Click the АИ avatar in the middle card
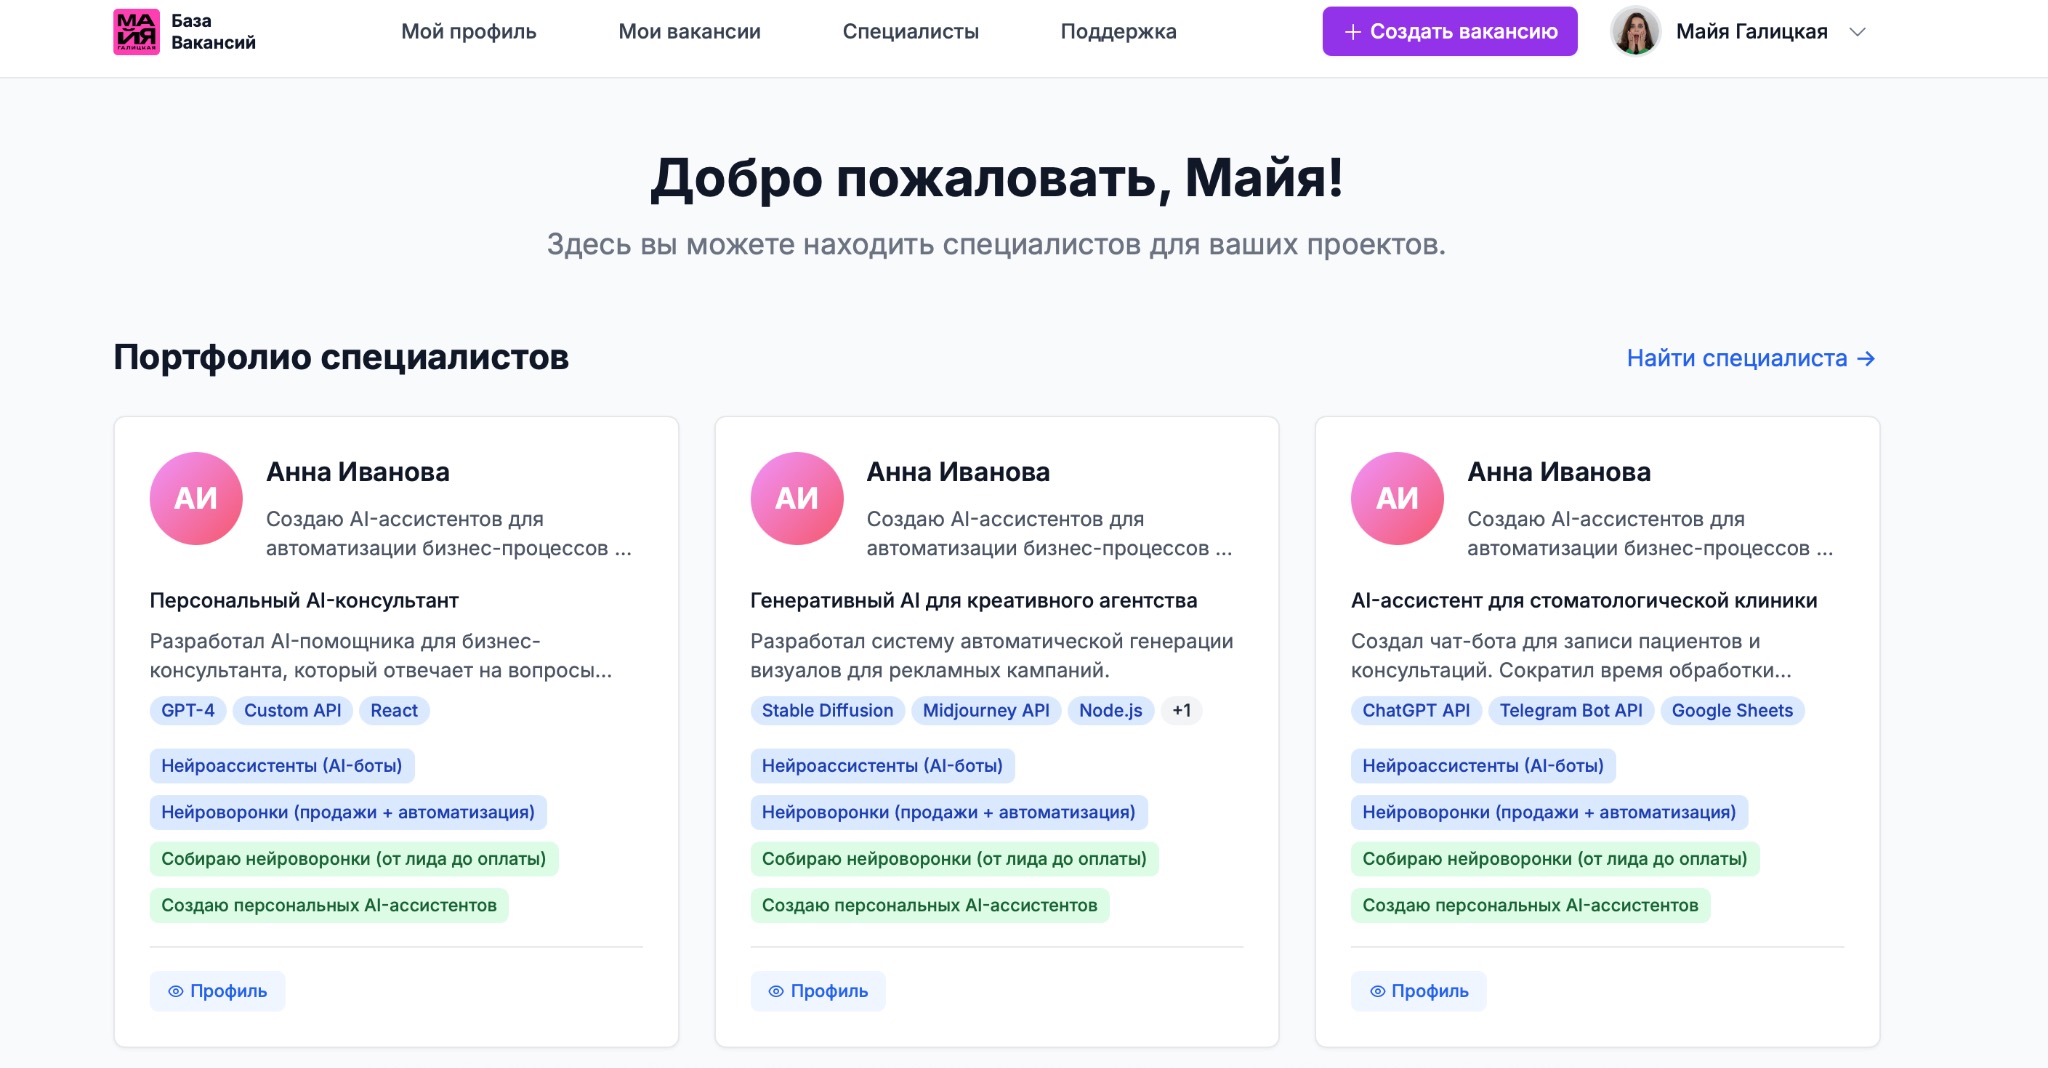2048x1068 pixels. coord(797,497)
